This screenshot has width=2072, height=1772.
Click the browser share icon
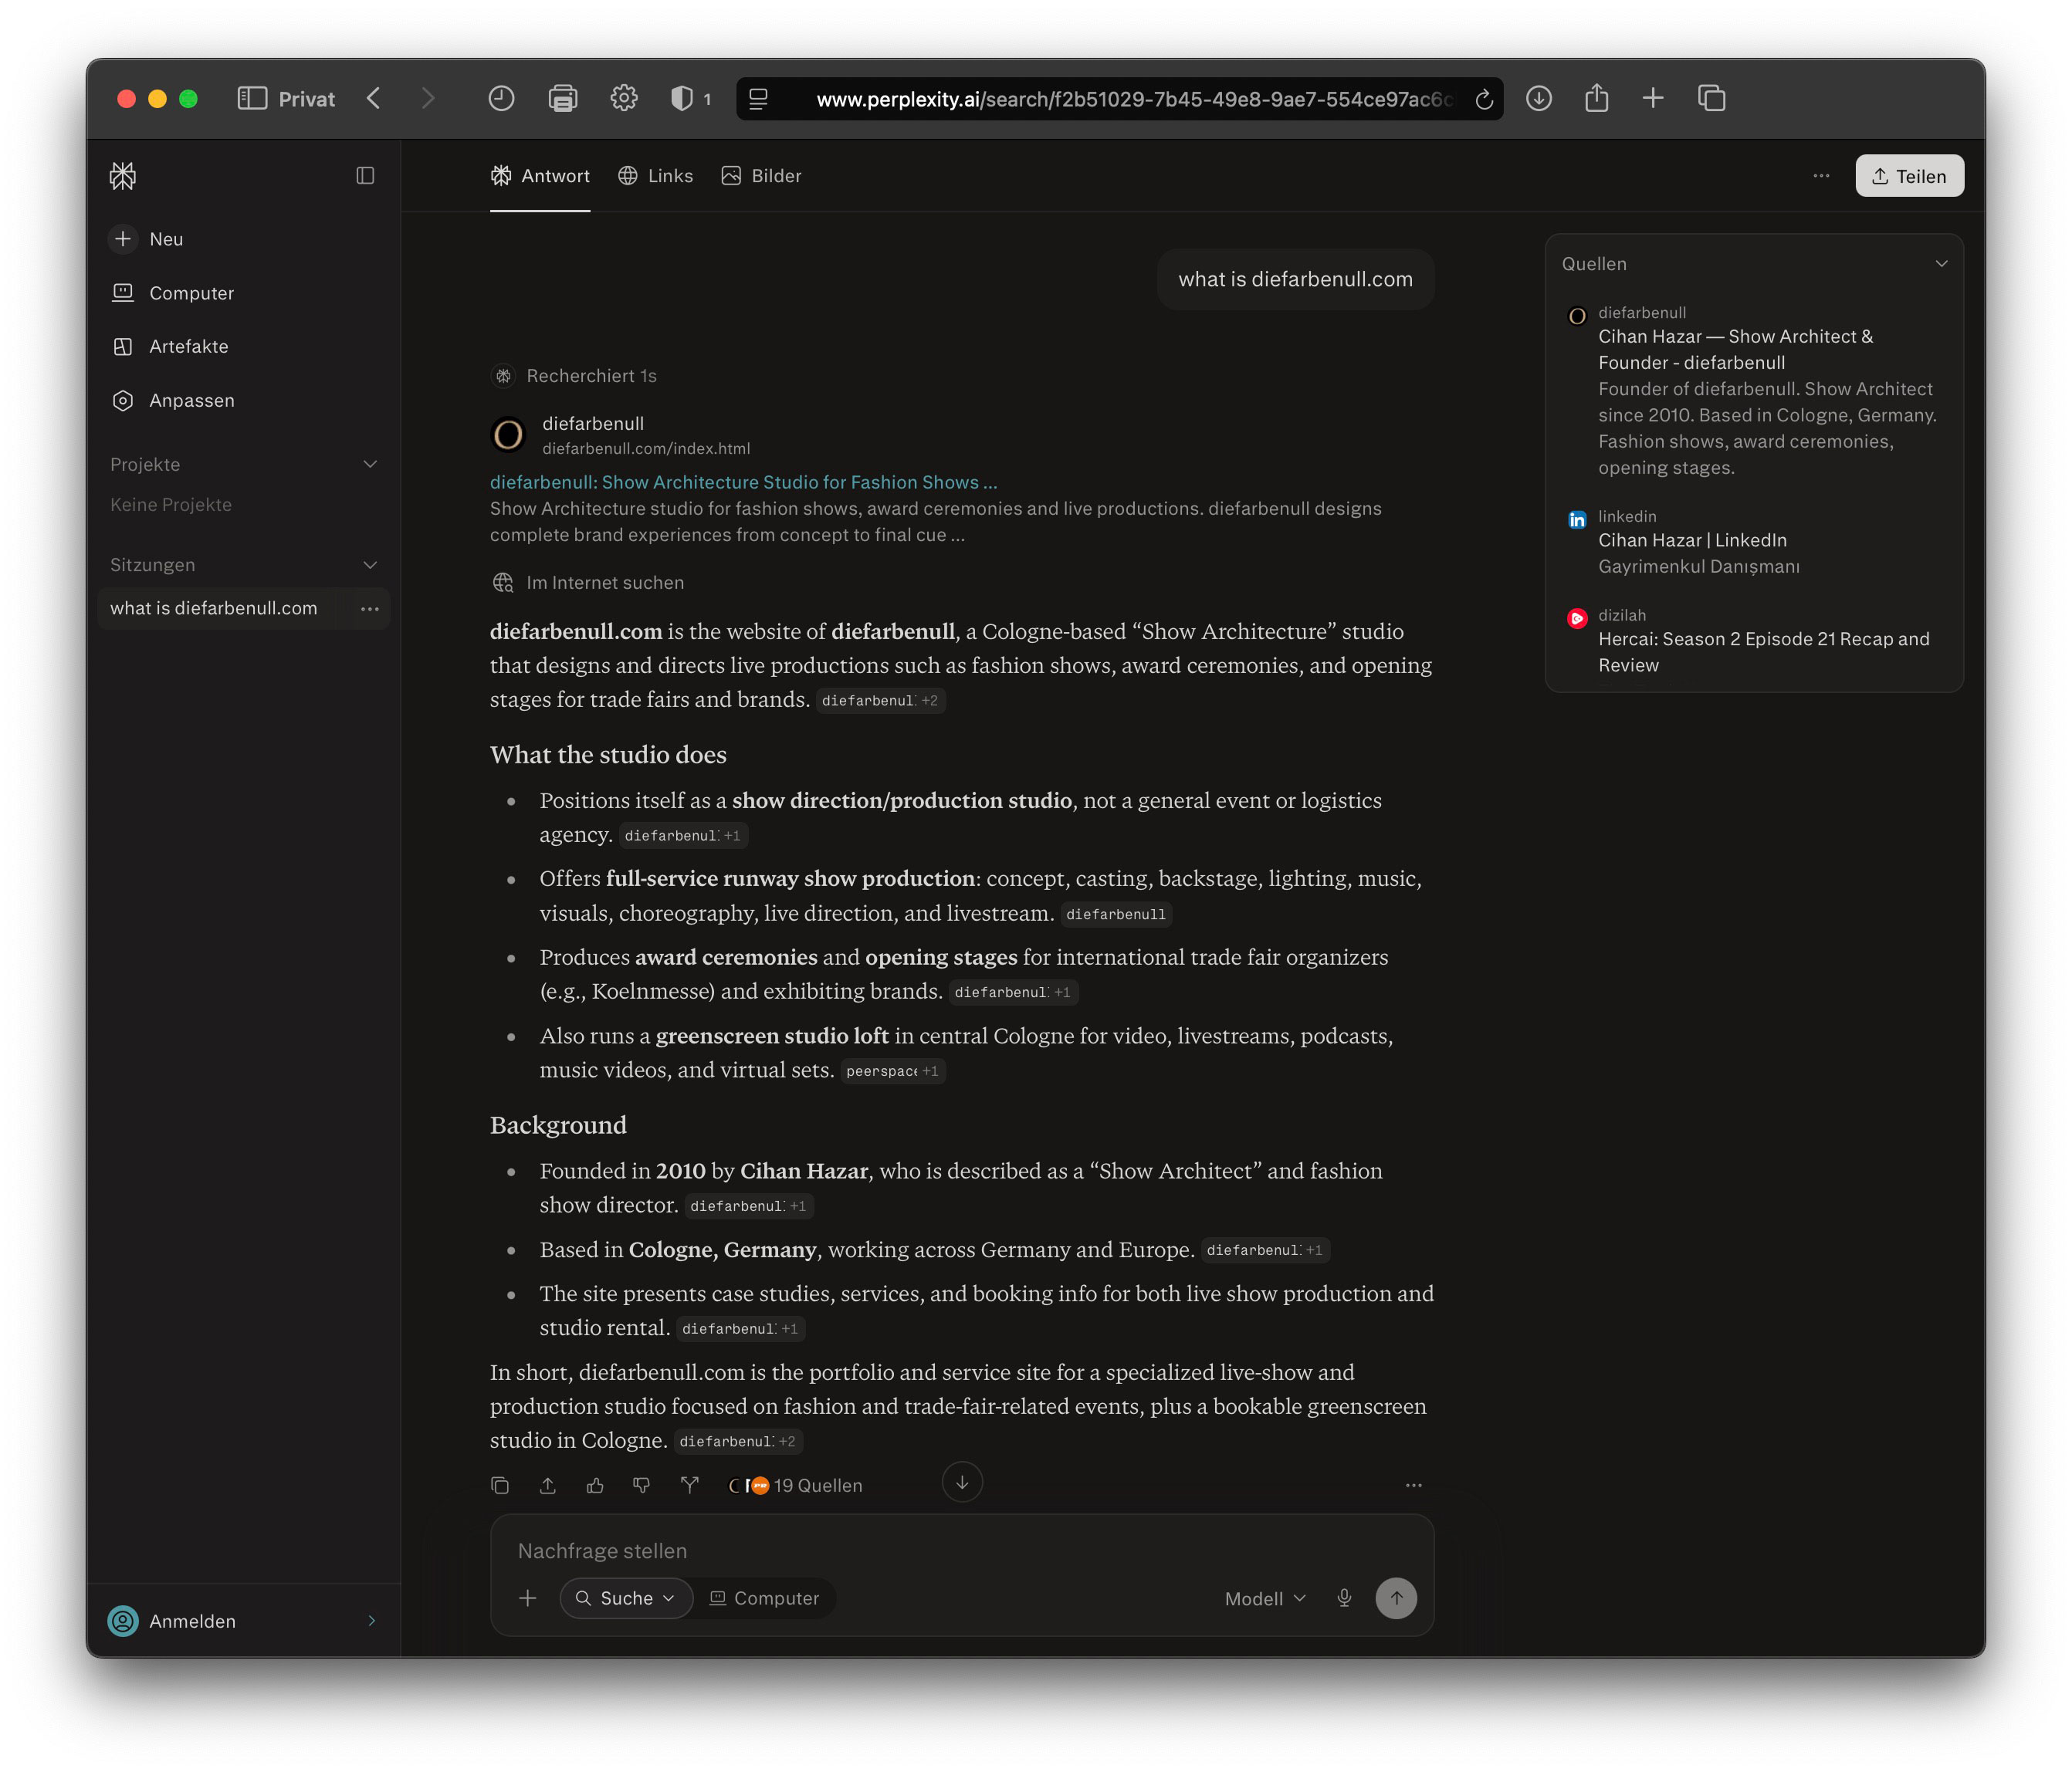click(1597, 98)
